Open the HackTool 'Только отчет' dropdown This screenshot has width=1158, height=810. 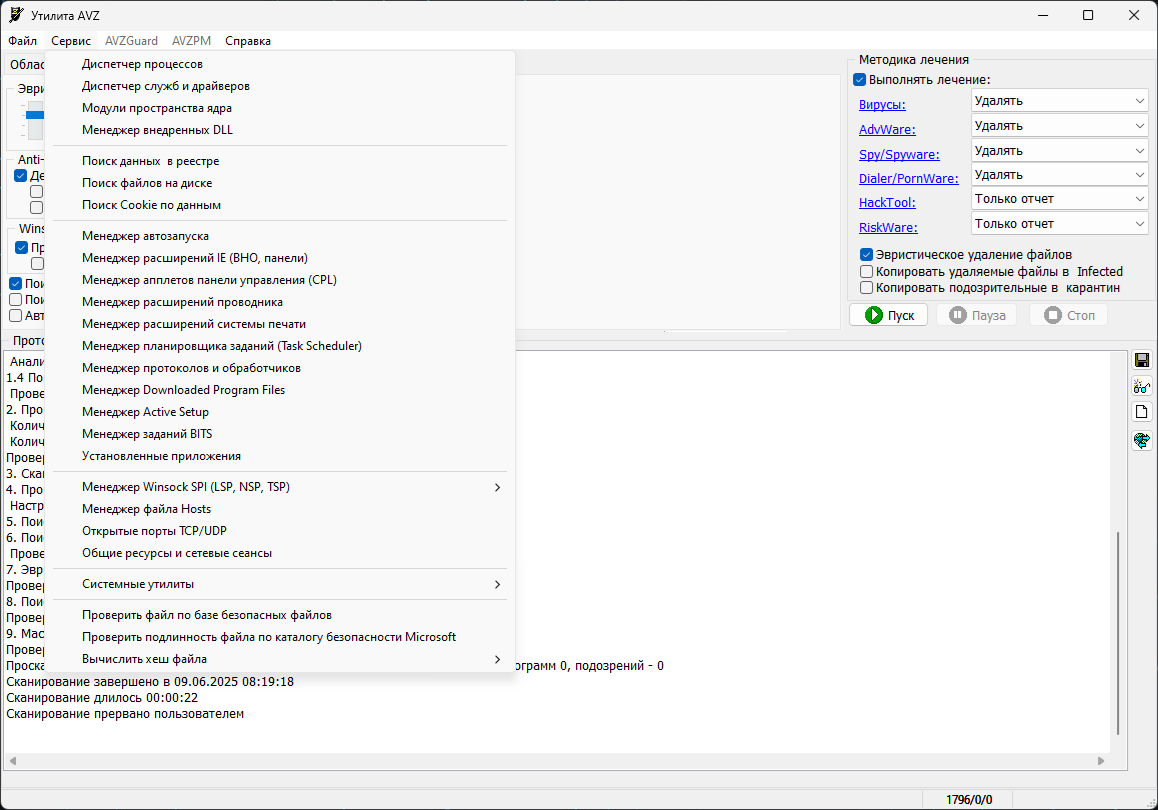click(1060, 199)
